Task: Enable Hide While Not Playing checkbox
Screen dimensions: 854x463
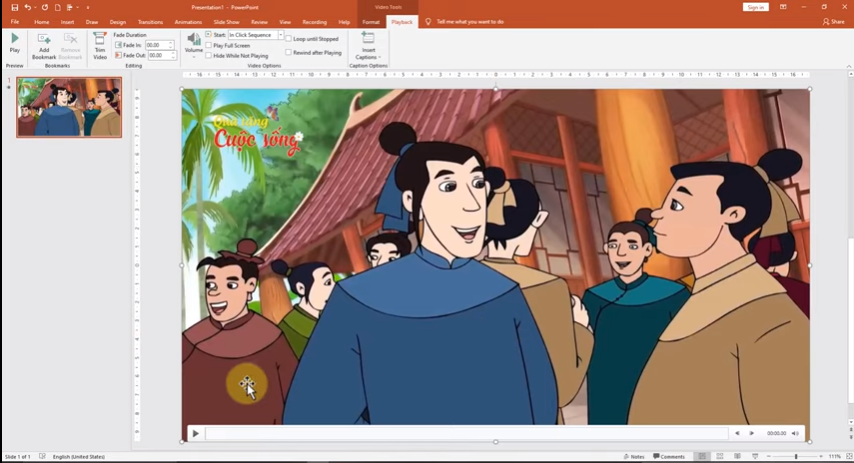Action: (x=209, y=56)
